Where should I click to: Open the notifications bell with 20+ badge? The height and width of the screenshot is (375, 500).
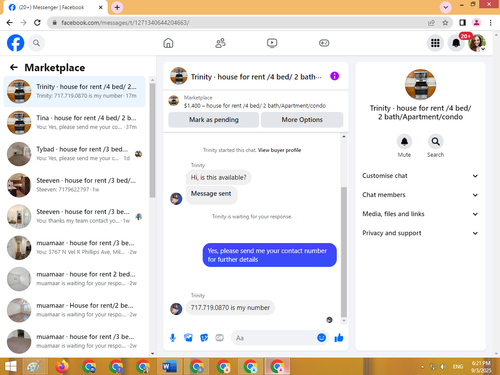456,43
